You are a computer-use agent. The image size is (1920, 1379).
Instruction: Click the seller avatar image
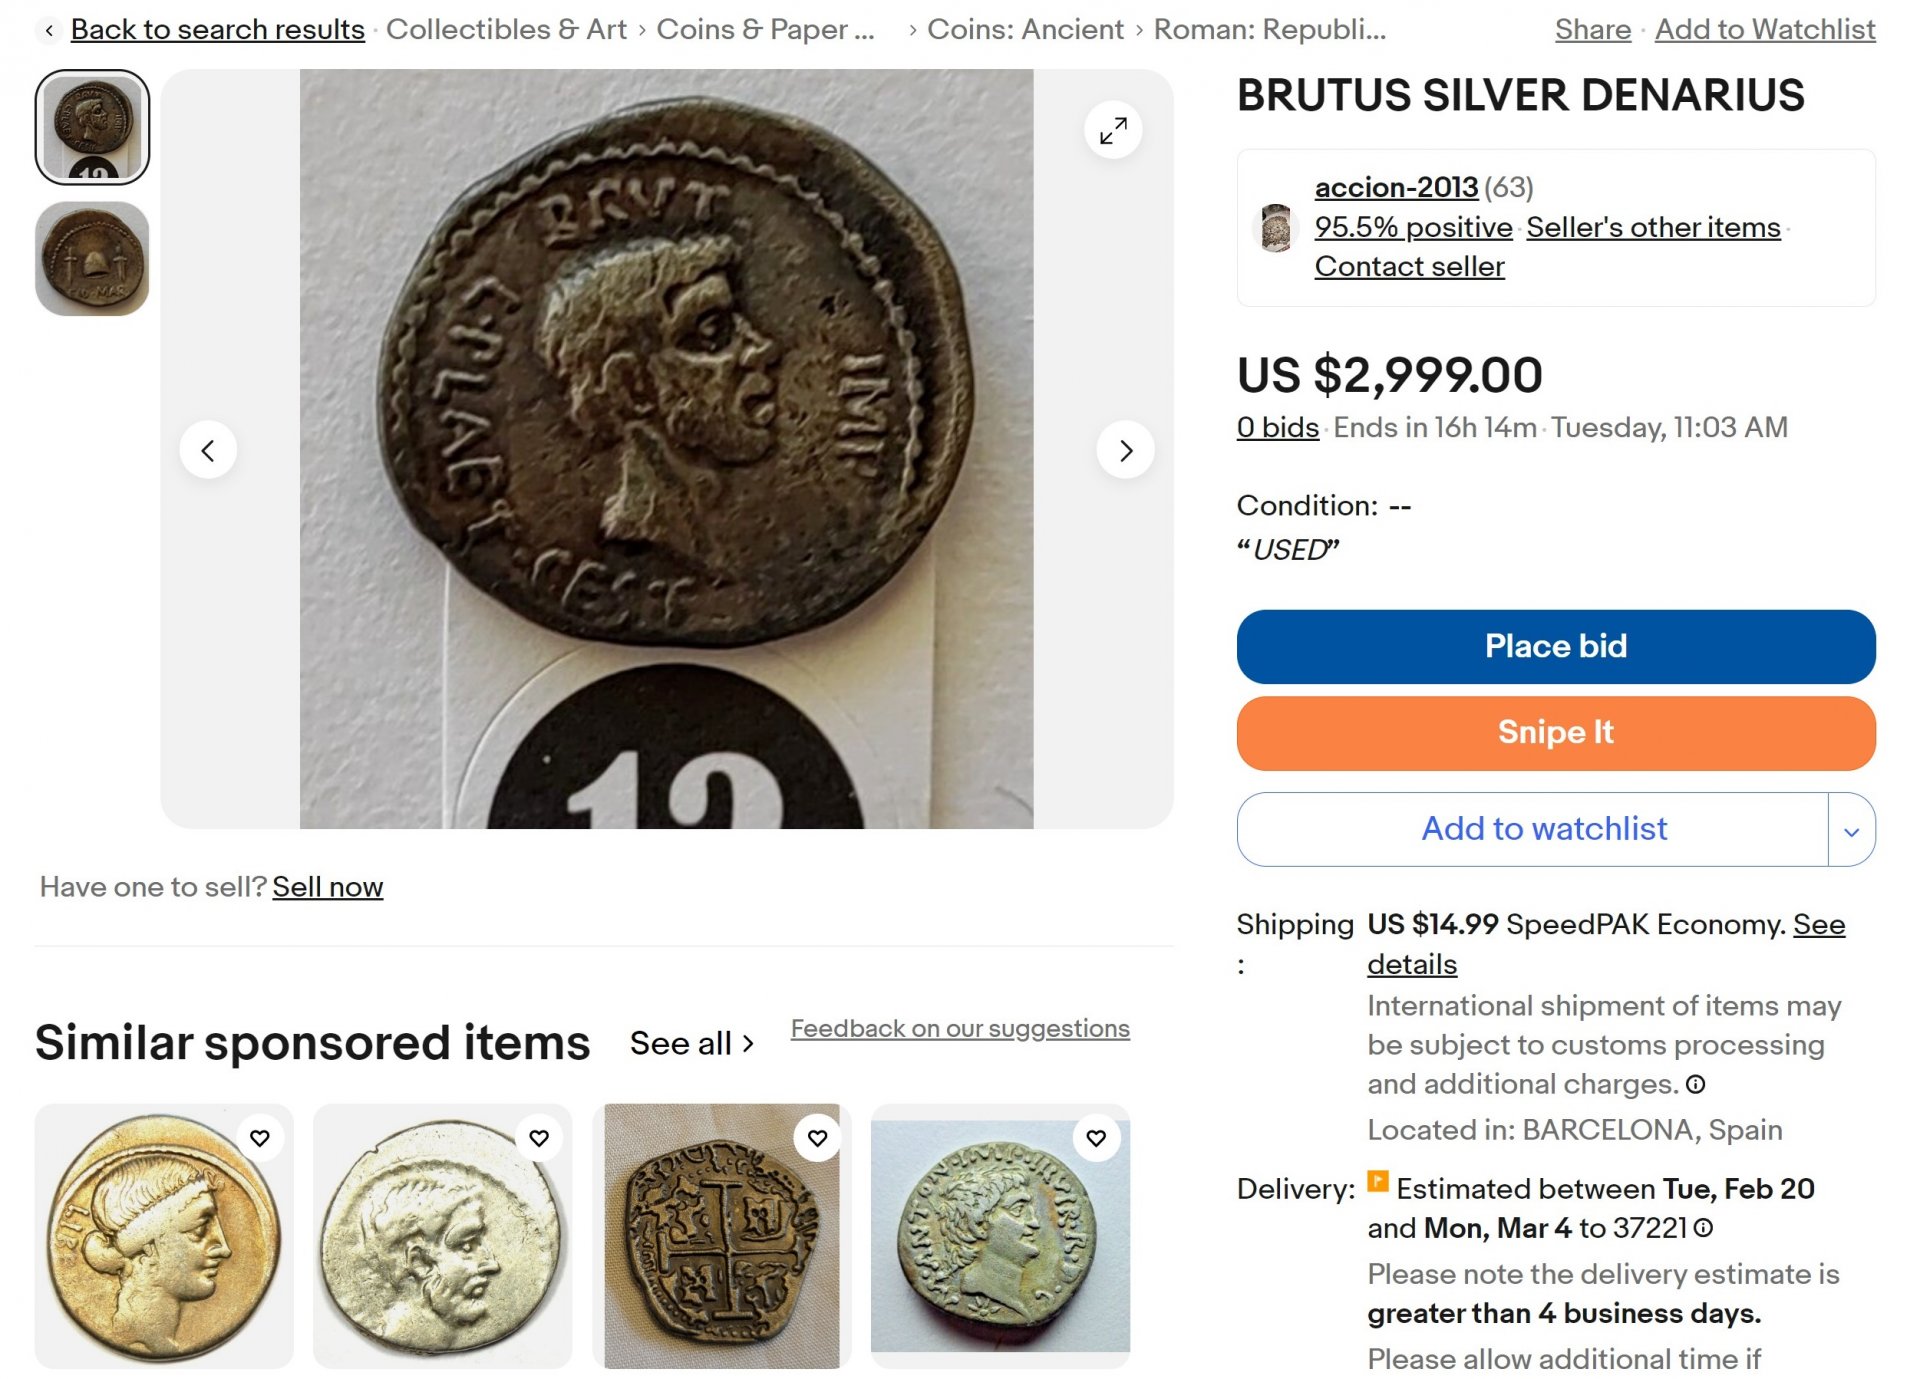[x=1275, y=227]
